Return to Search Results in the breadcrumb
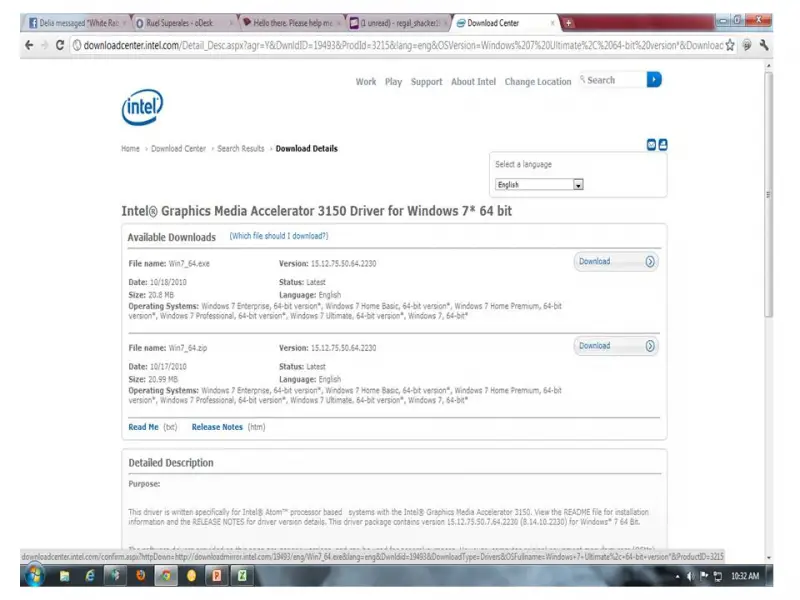This screenshot has width=800, height=600. (241, 148)
